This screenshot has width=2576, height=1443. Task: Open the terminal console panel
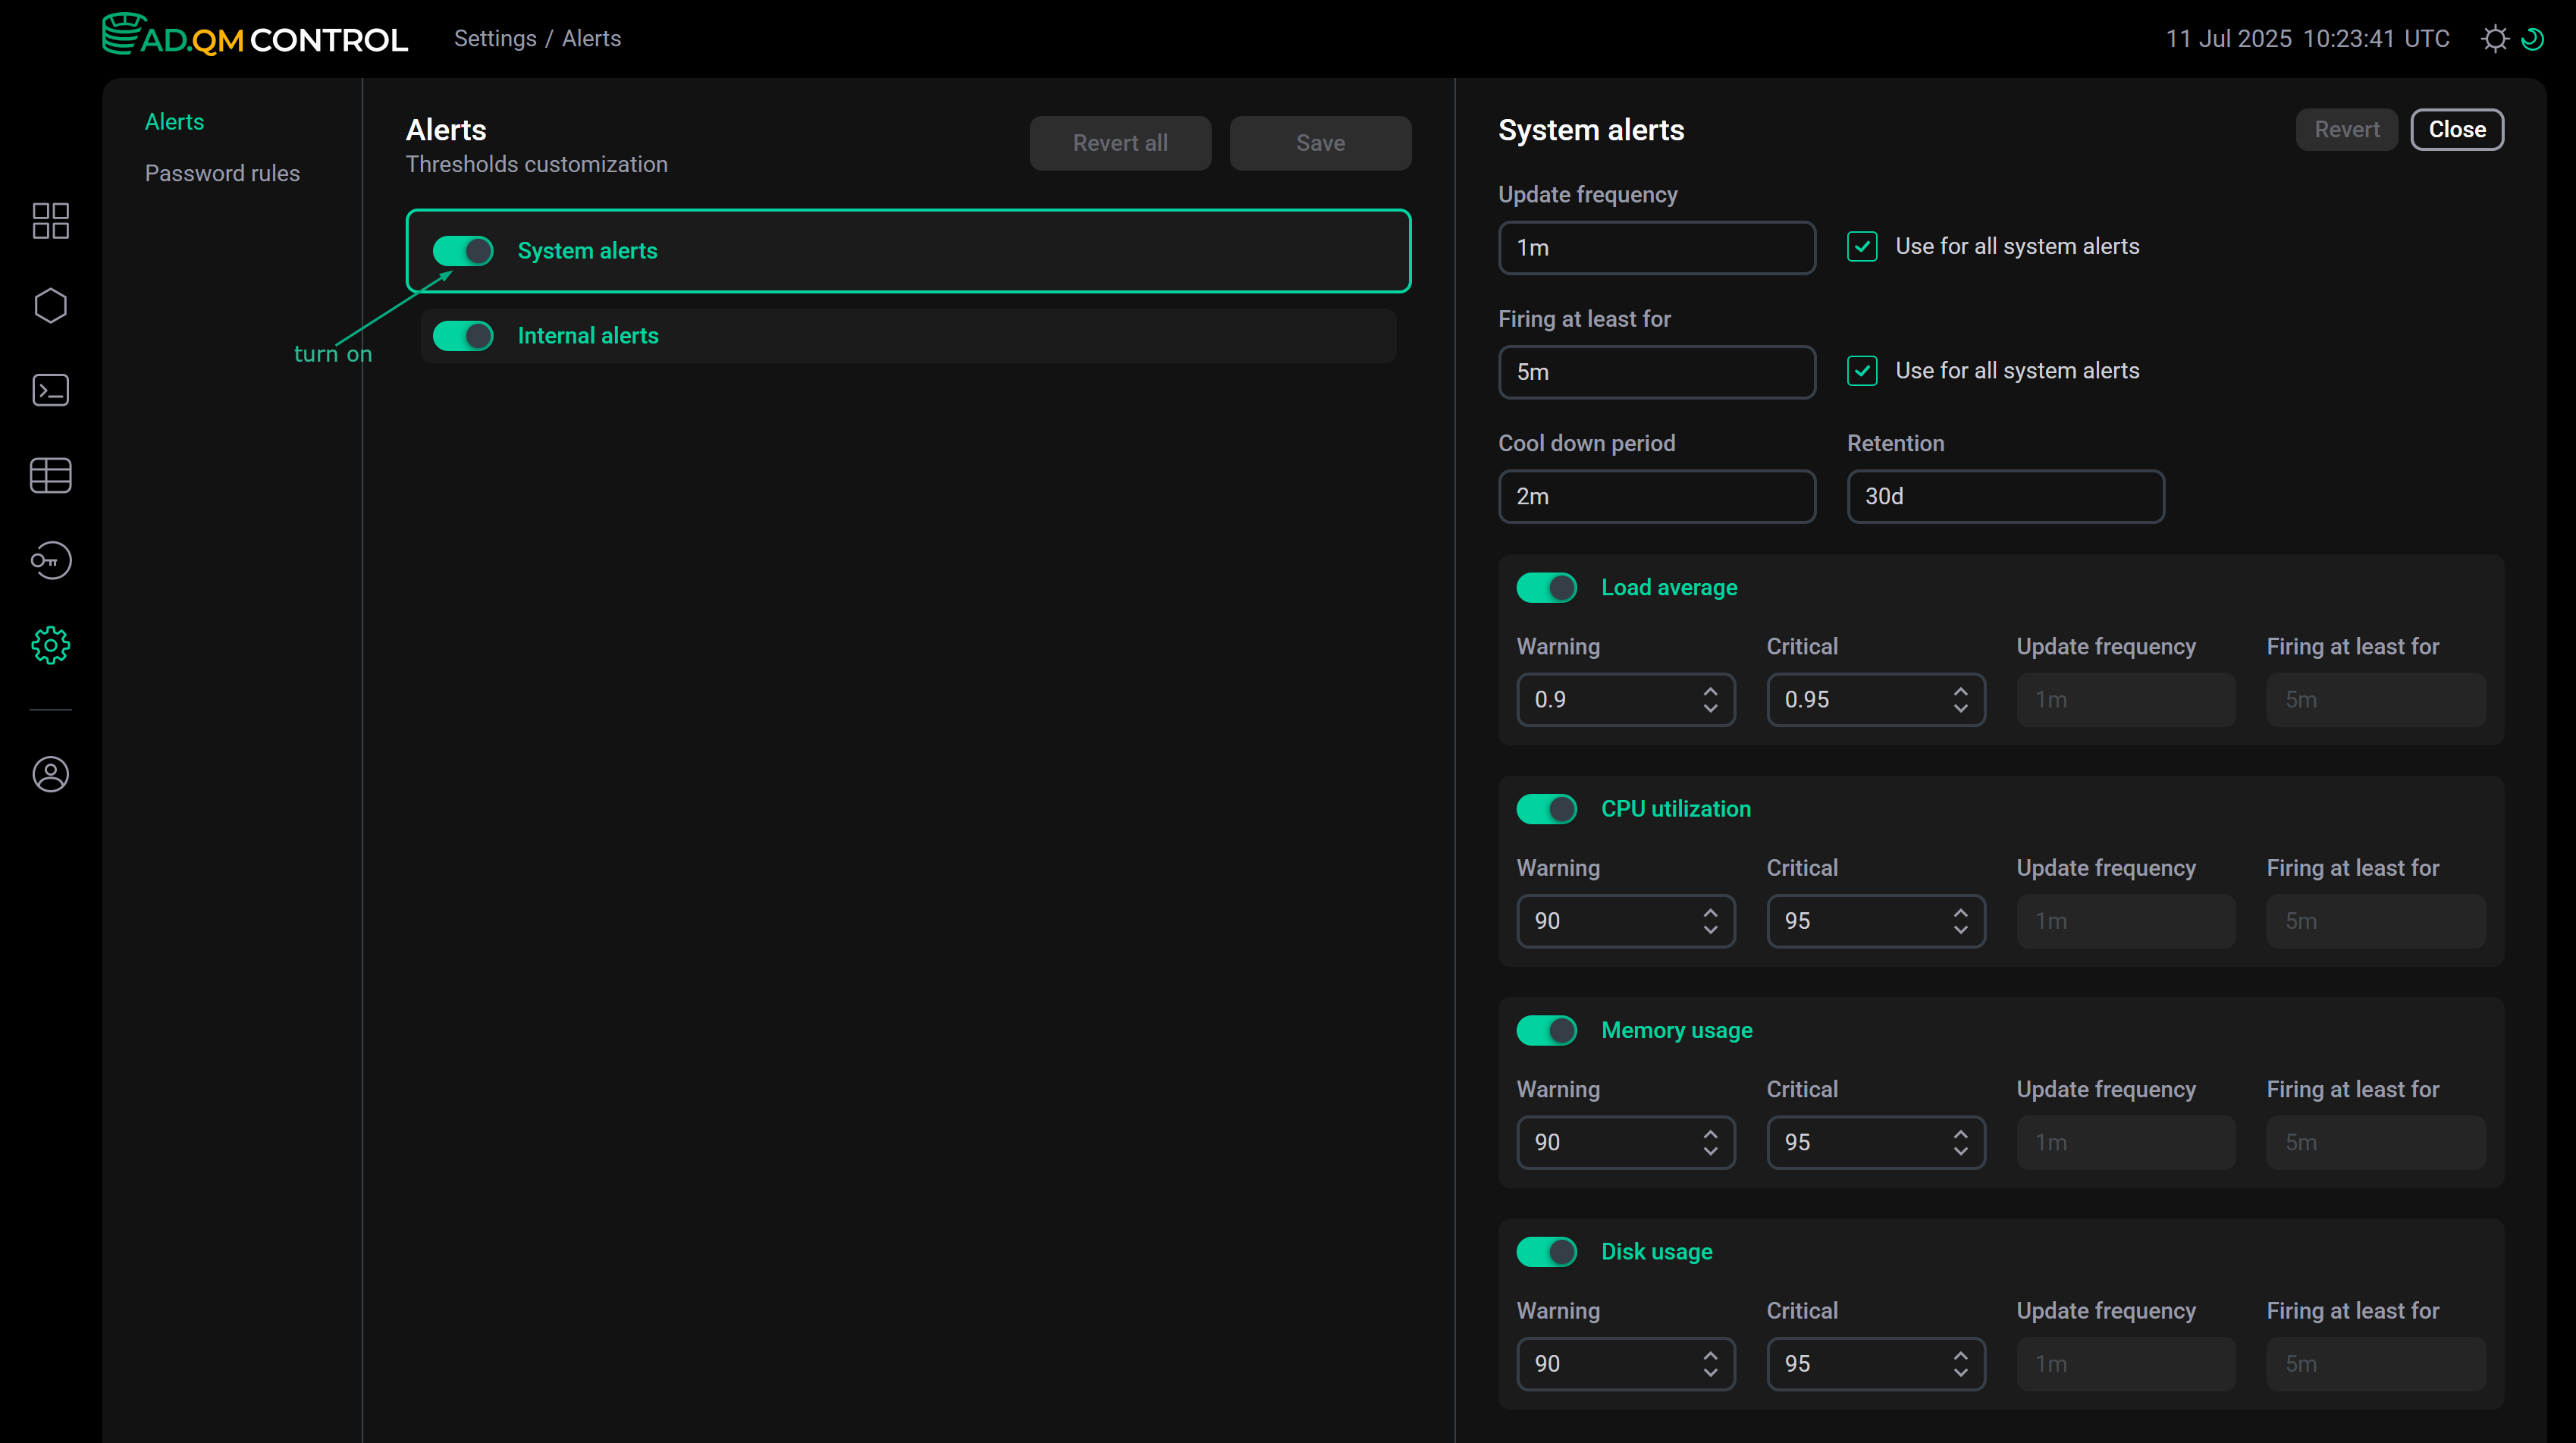50,390
